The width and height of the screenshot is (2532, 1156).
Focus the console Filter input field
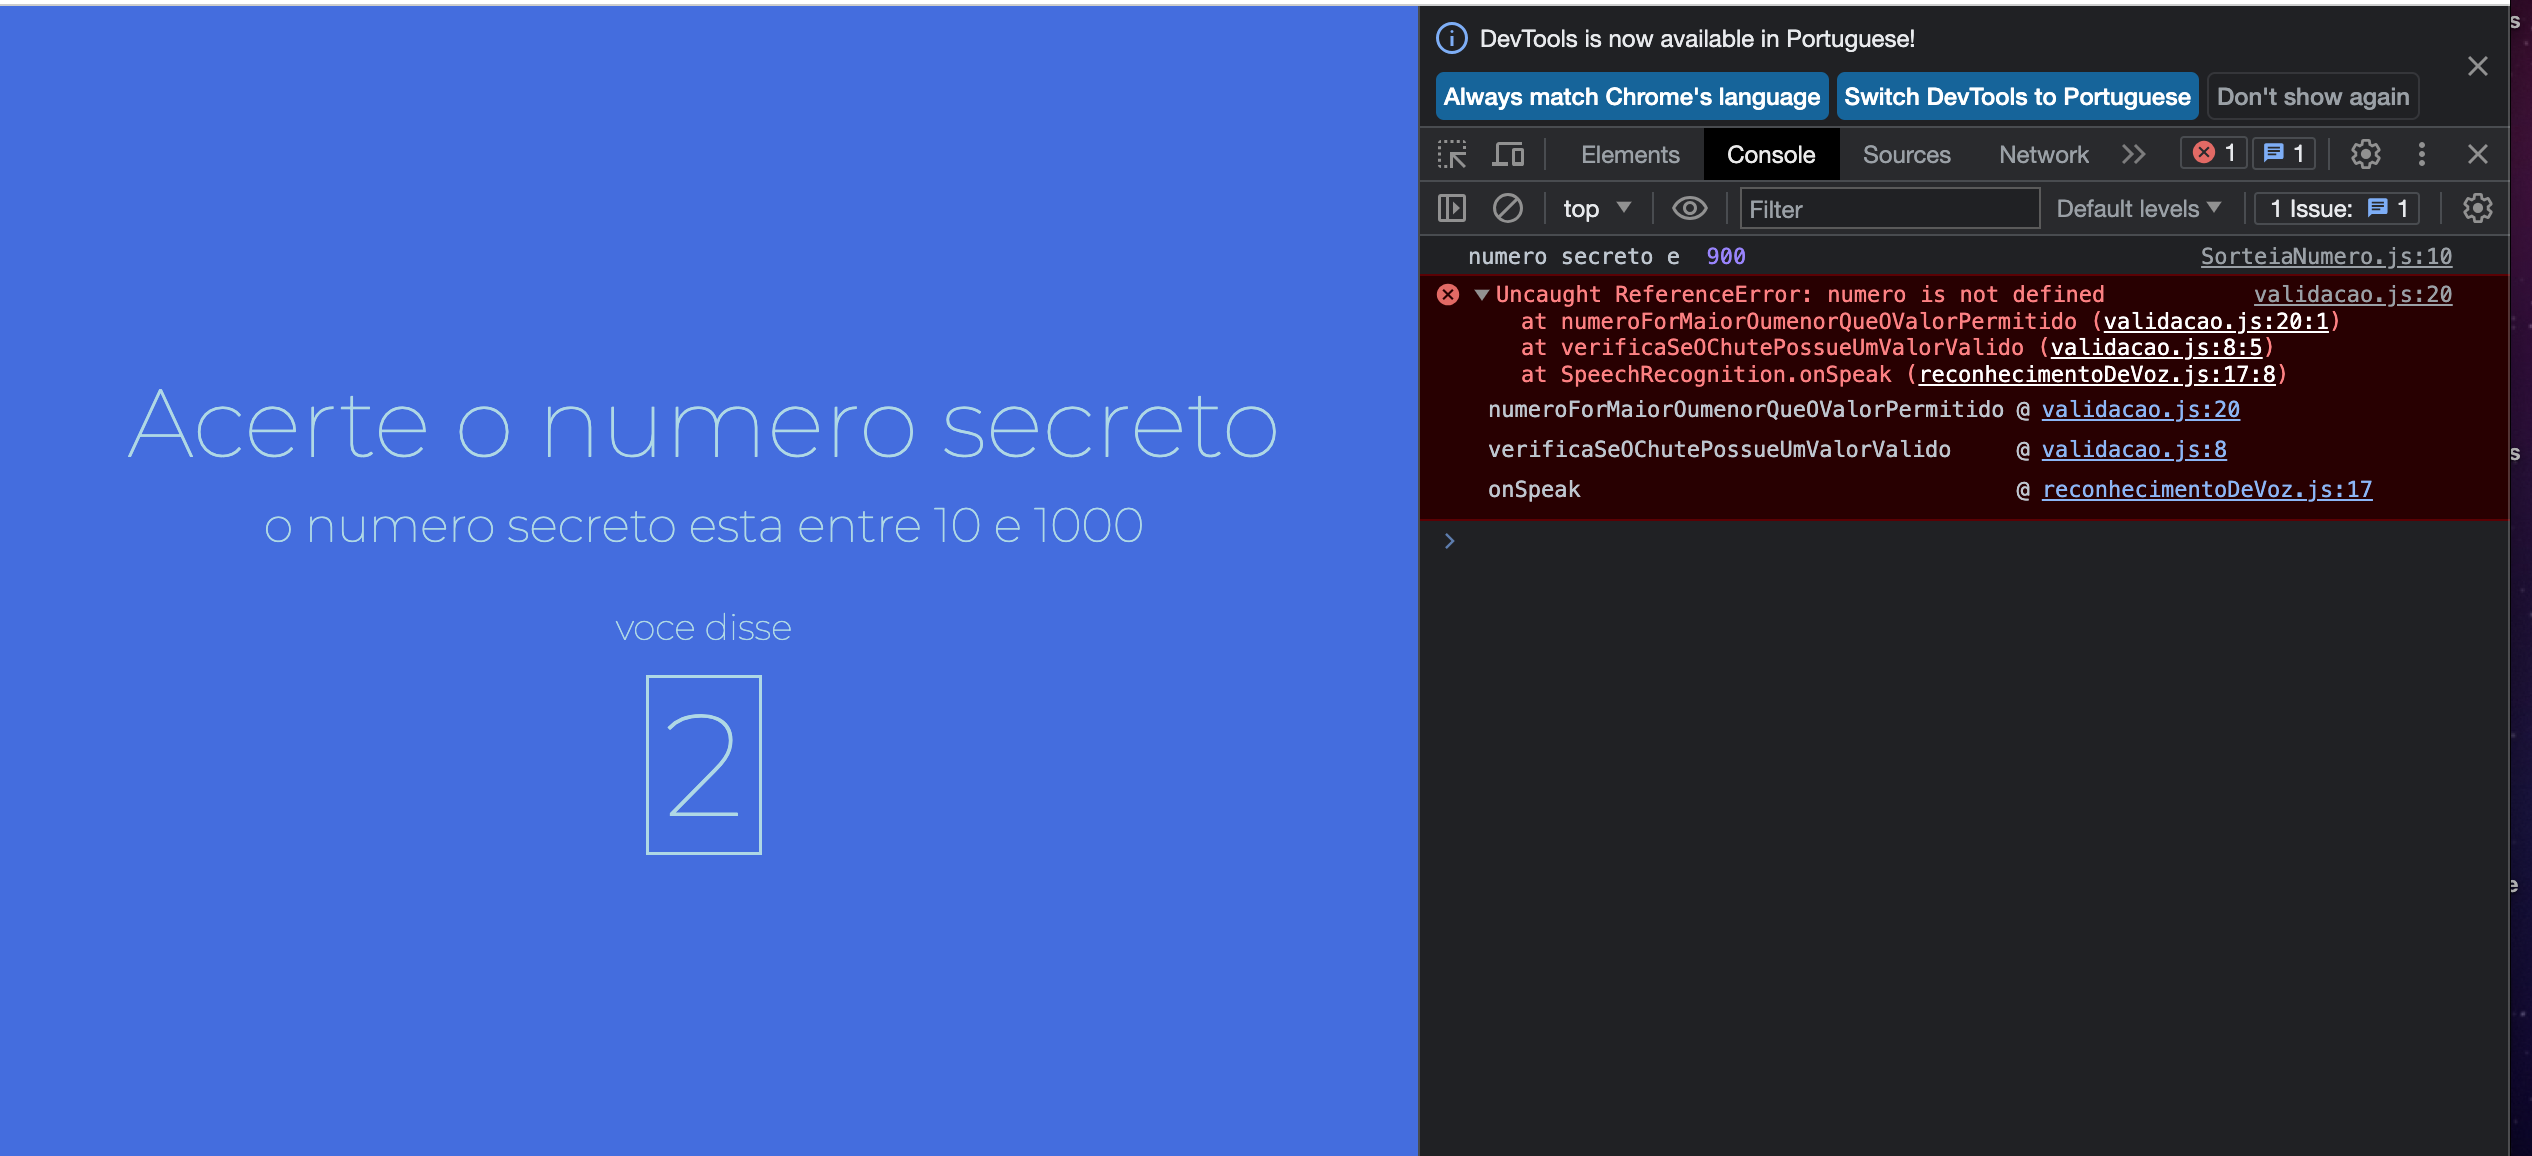tap(1890, 208)
